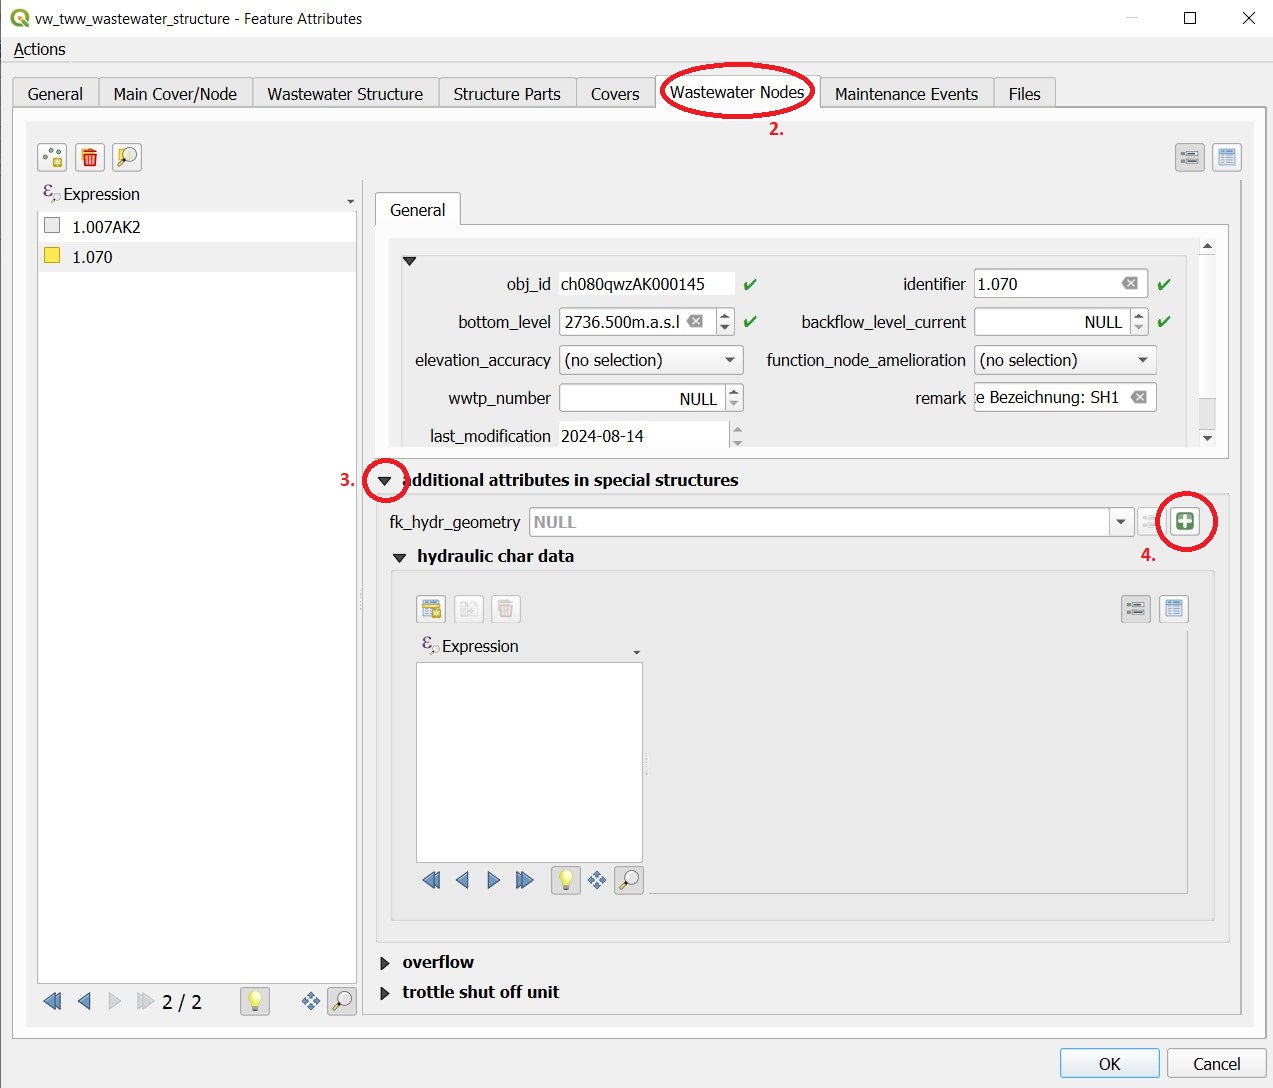Open the Actions menu
1273x1088 pixels.
tap(39, 49)
